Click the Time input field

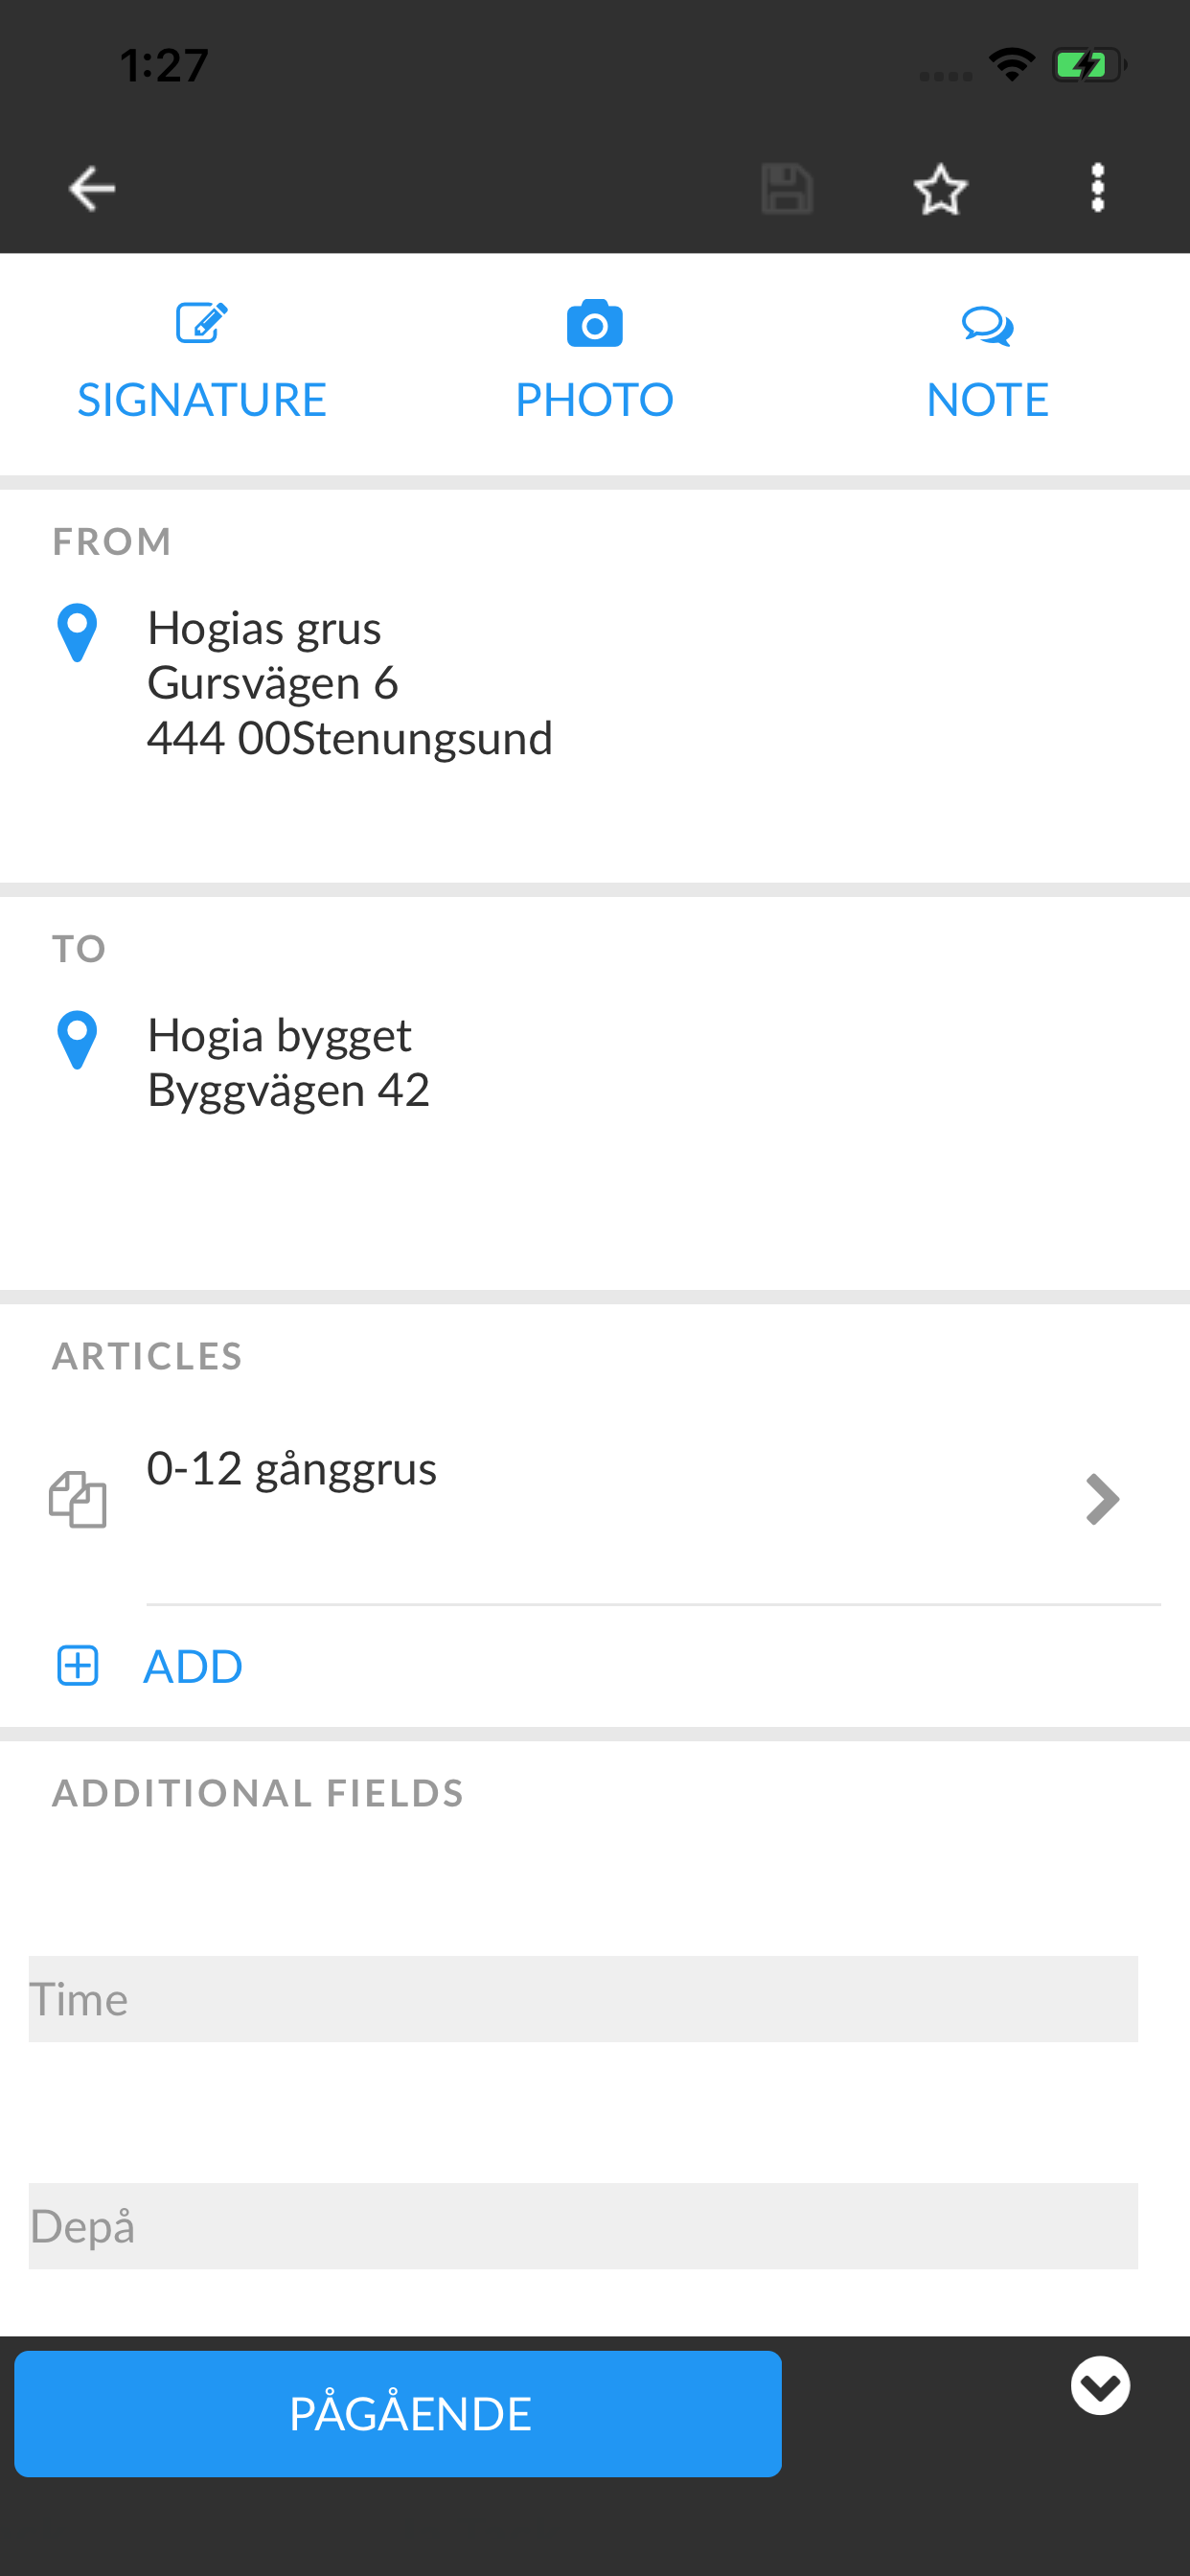pos(583,1999)
